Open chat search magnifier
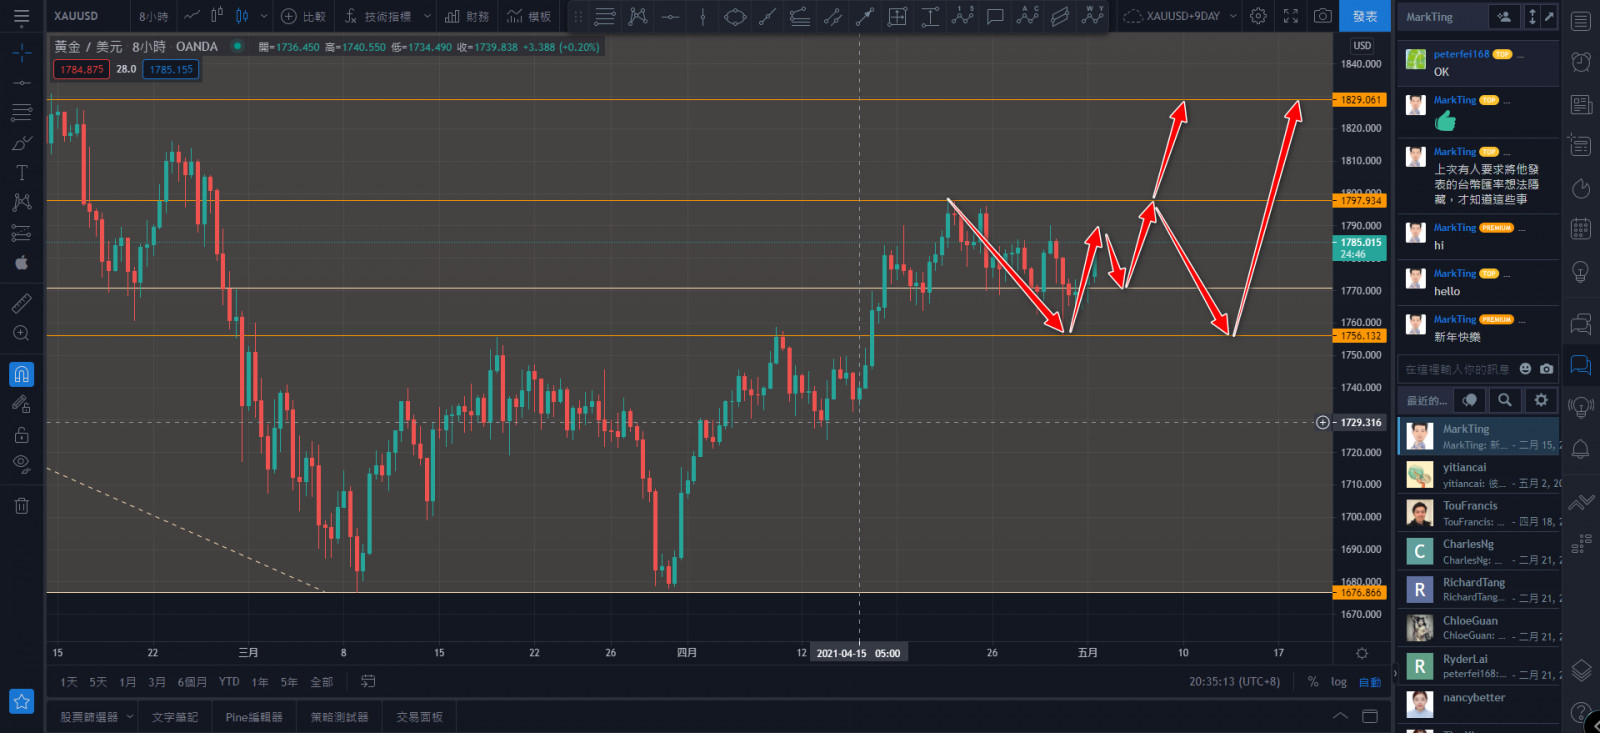Viewport: 1600px width, 733px height. [x=1505, y=400]
